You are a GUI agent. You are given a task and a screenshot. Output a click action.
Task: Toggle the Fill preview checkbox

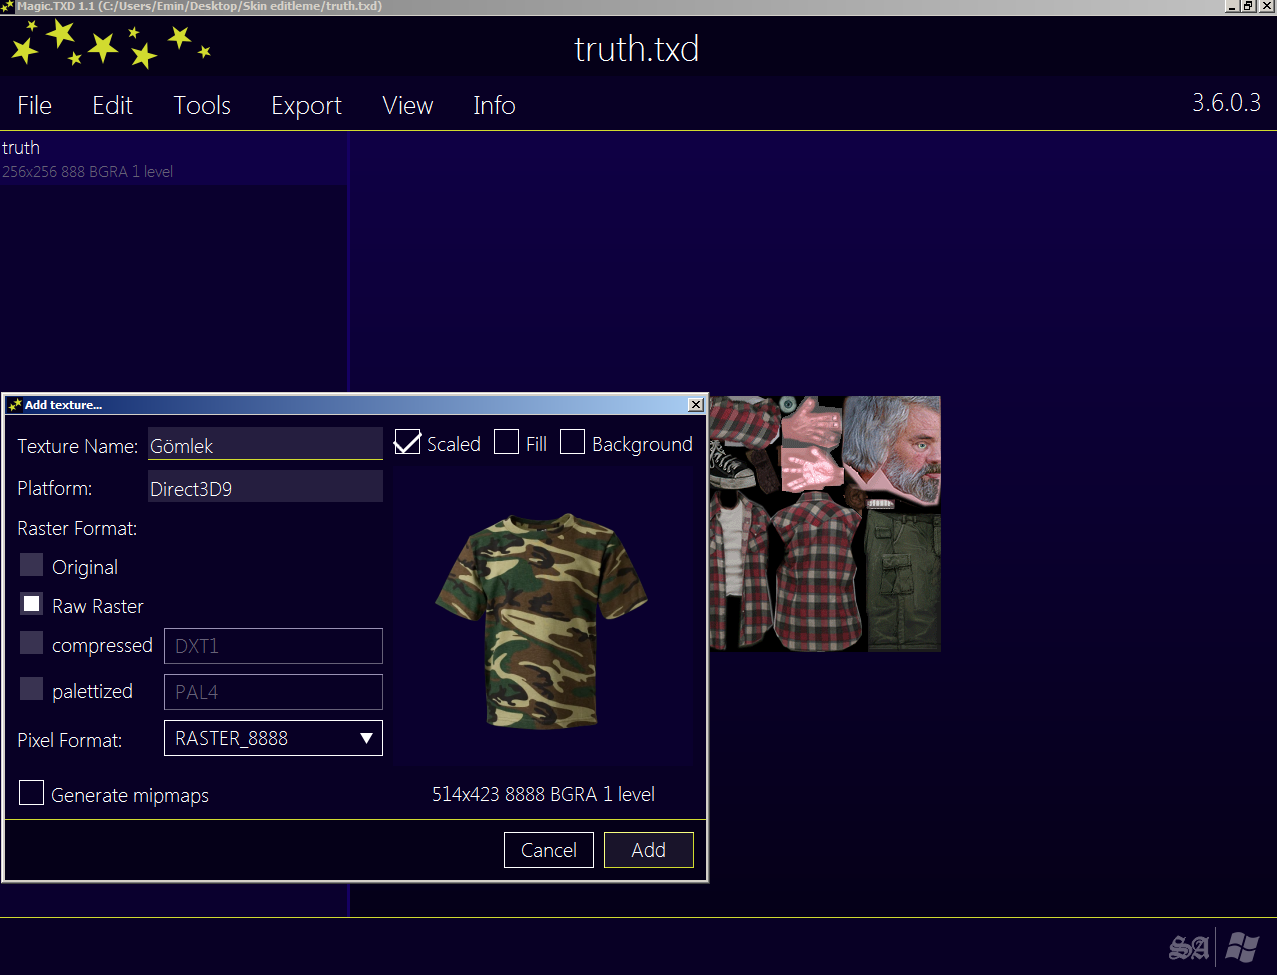pyautogui.click(x=507, y=442)
